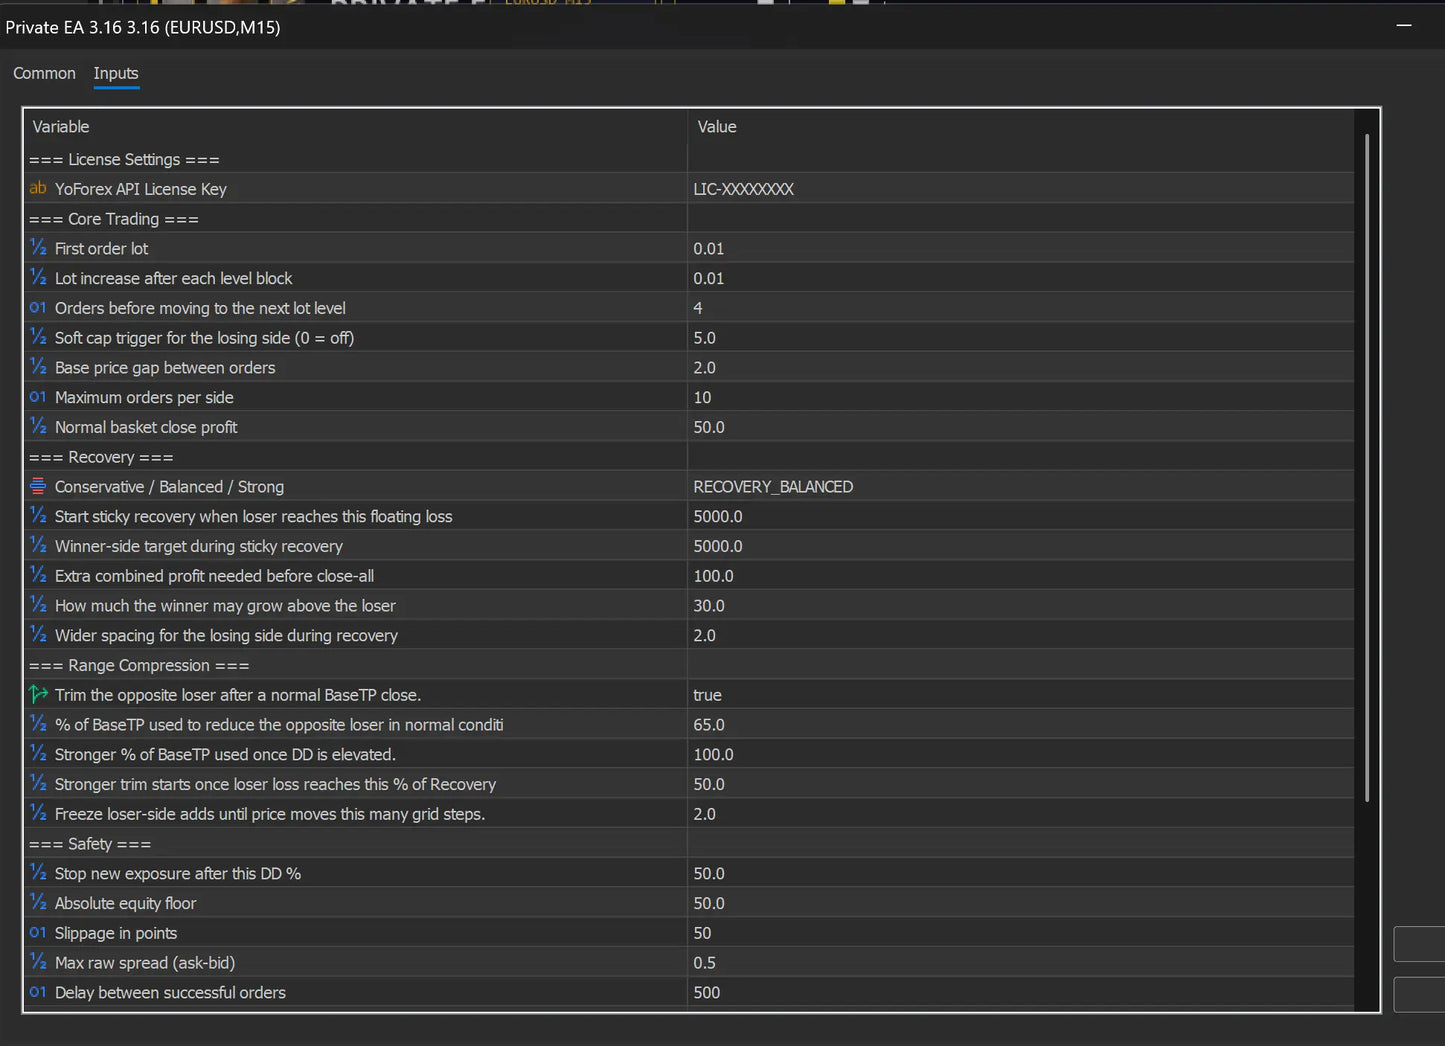Click icon beside Extra combined profit needed before close-all
This screenshot has height=1046, width=1445.
(x=38, y=576)
